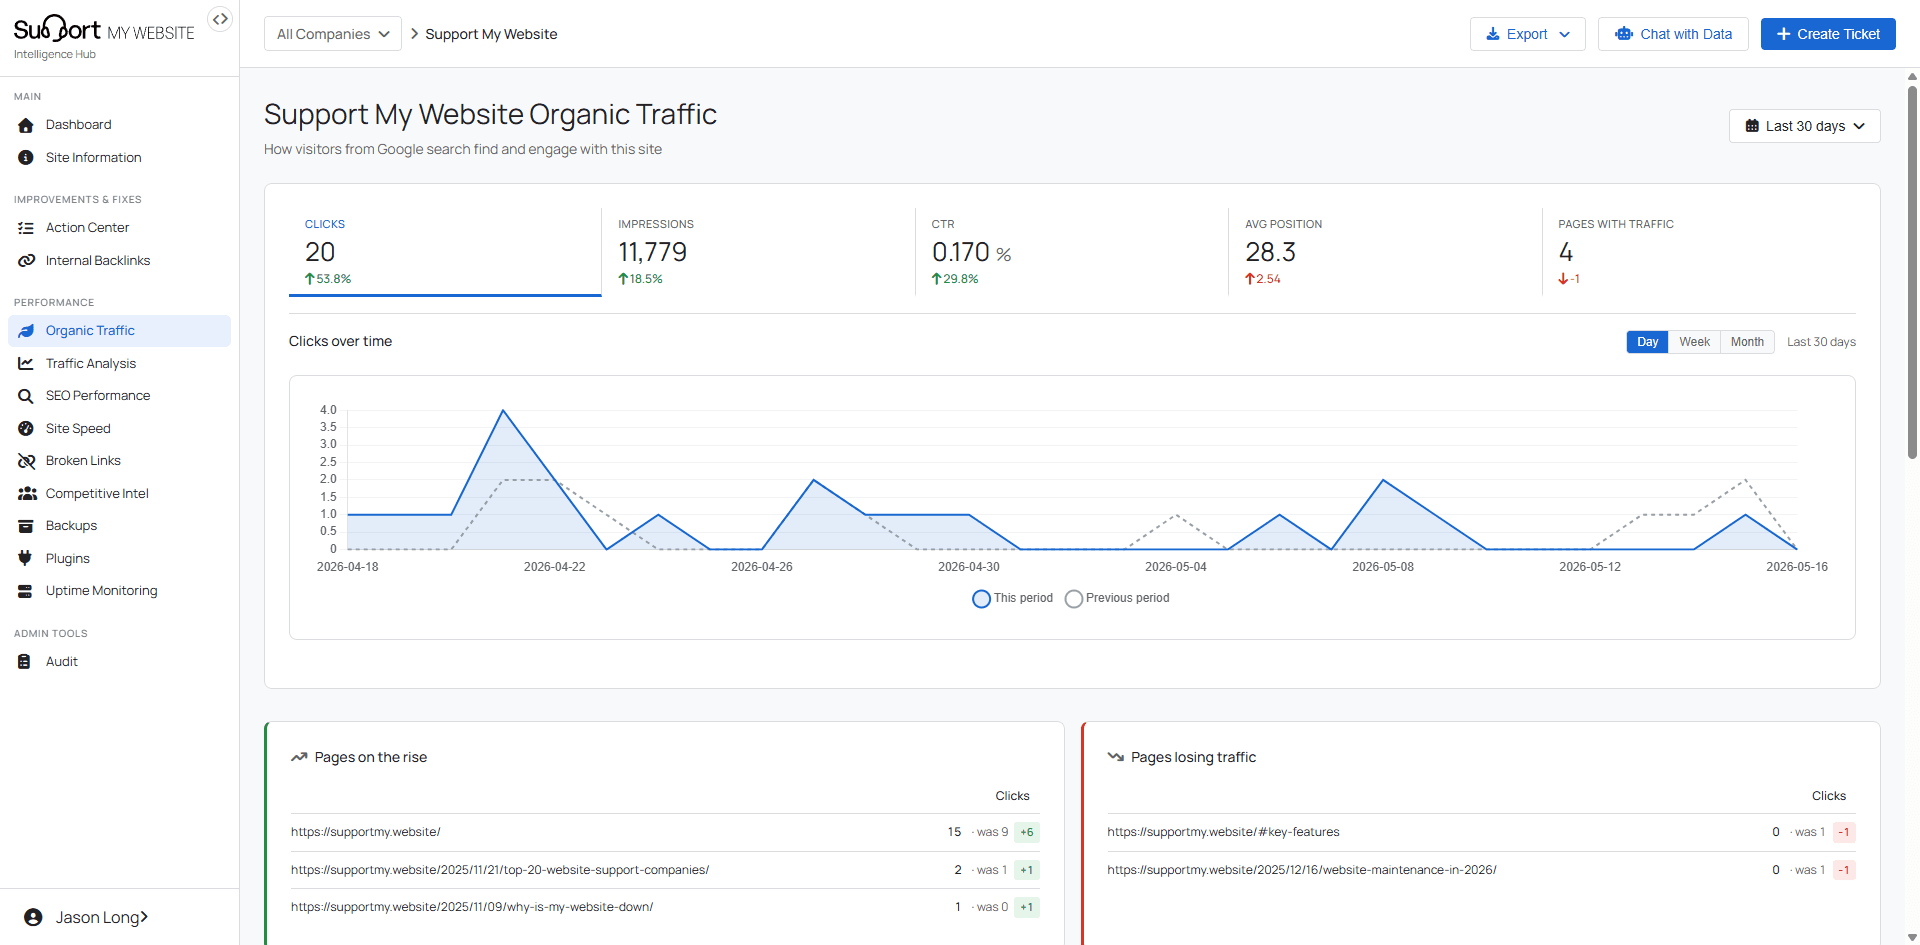Select the Impressions metric card
The height and width of the screenshot is (945, 1920).
[758, 252]
